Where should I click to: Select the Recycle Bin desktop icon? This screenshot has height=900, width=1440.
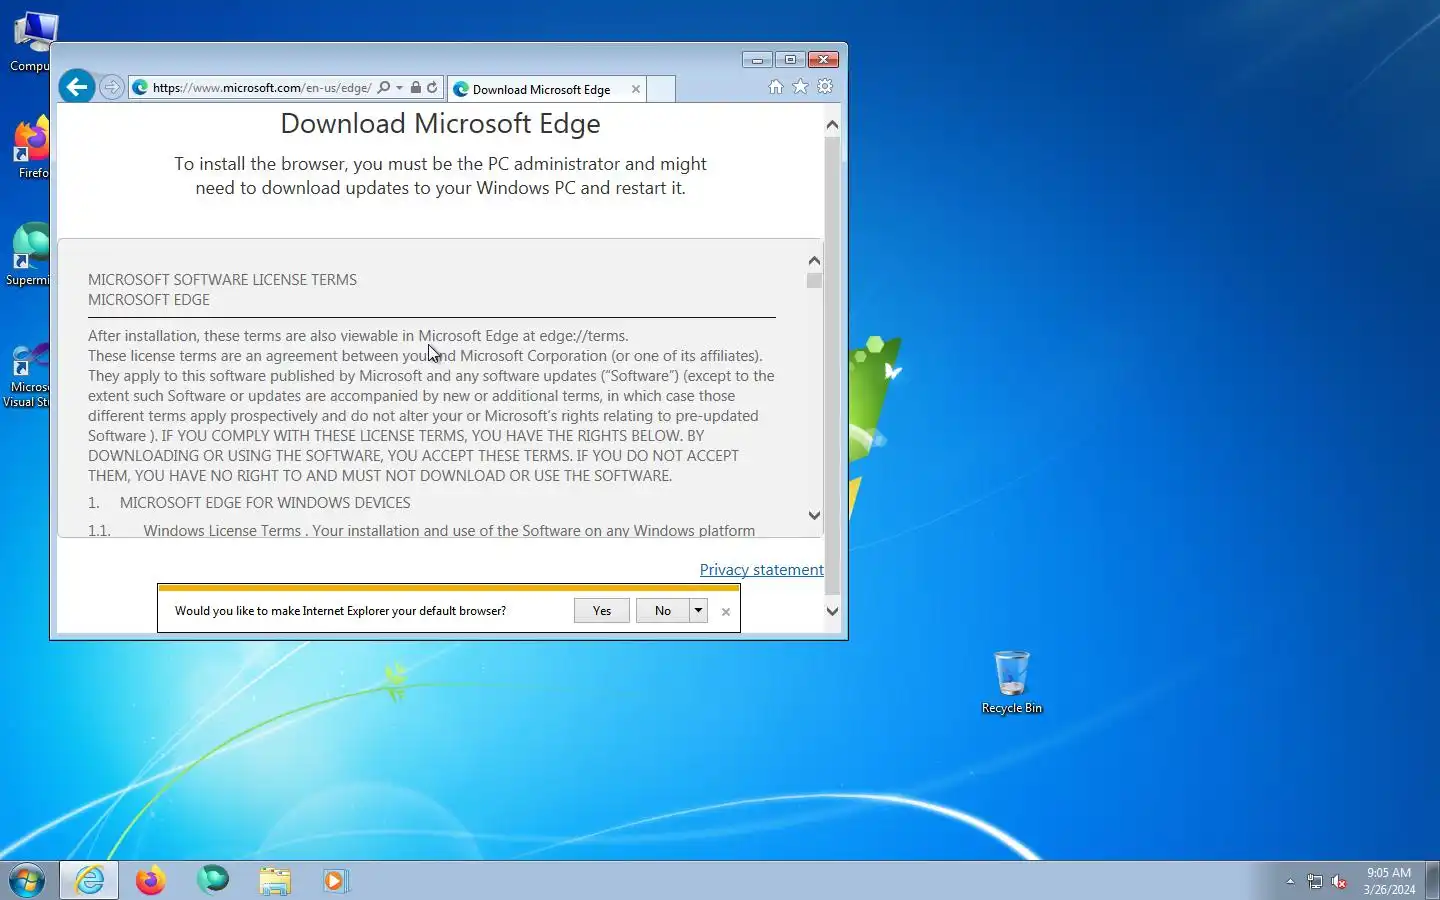click(x=1011, y=682)
